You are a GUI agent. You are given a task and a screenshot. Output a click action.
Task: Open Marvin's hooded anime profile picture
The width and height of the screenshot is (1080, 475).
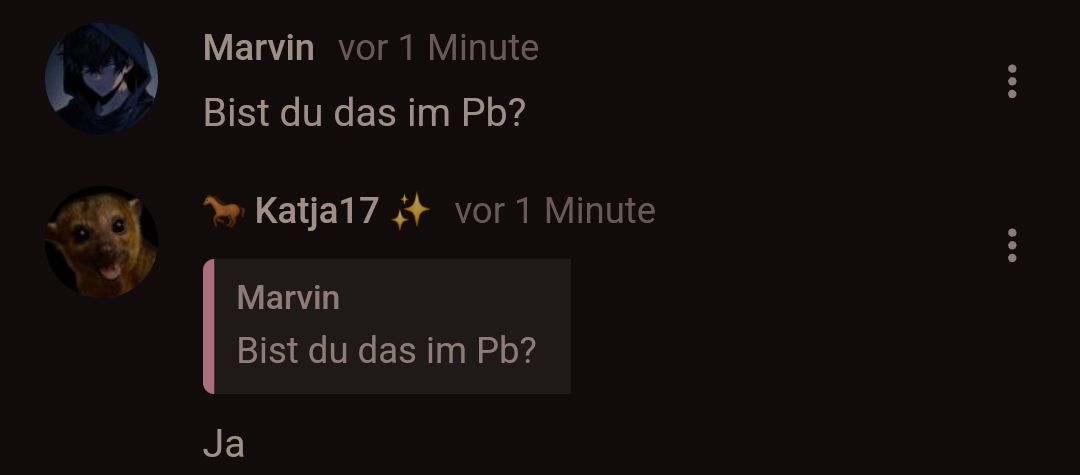pyautogui.click(x=101, y=78)
